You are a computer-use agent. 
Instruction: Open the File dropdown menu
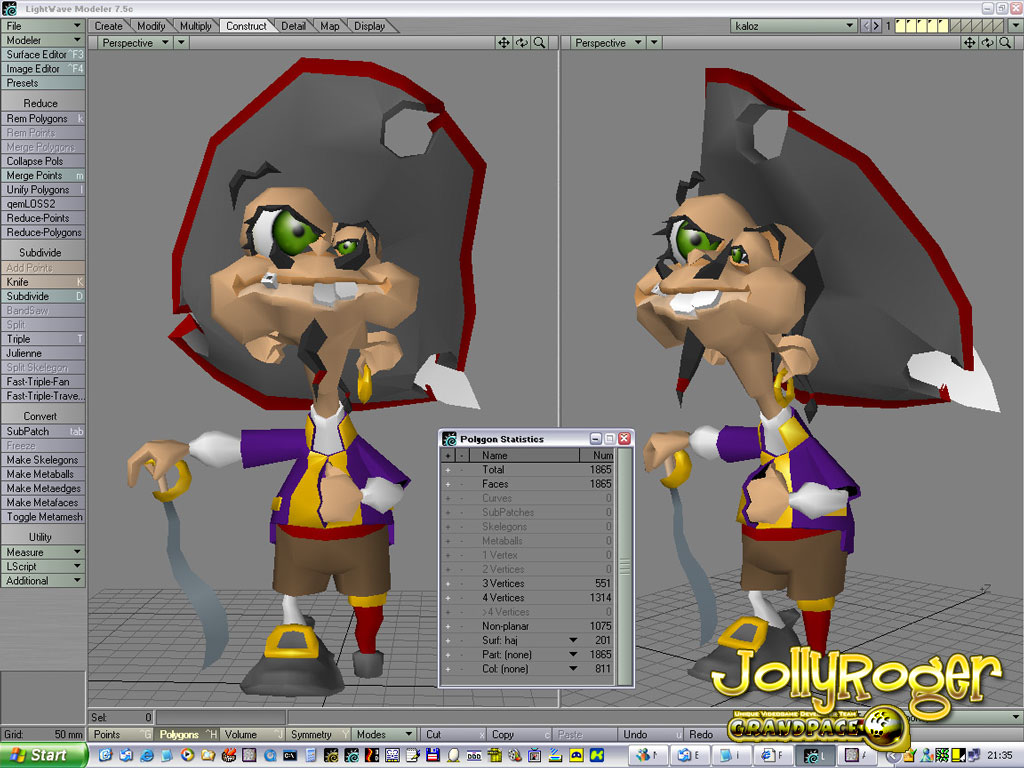pos(43,26)
